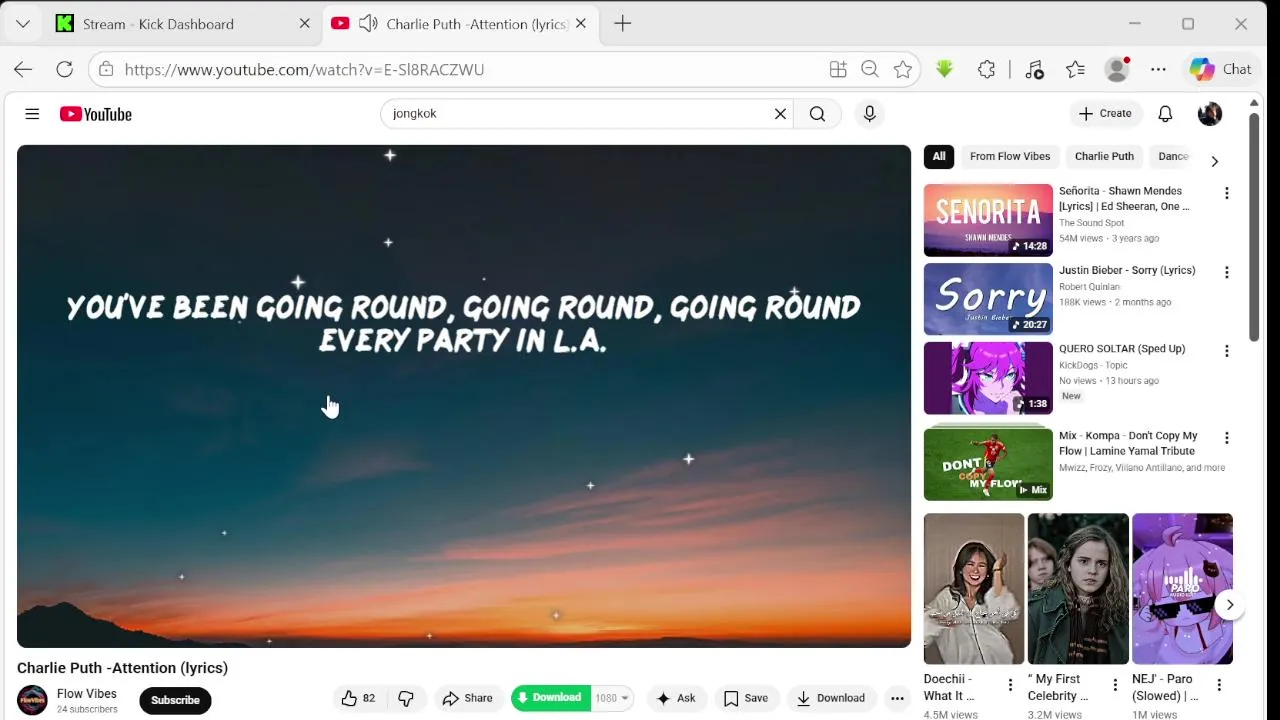Open the Create button
Viewport: 1280px width, 720px height.
pyautogui.click(x=1105, y=114)
